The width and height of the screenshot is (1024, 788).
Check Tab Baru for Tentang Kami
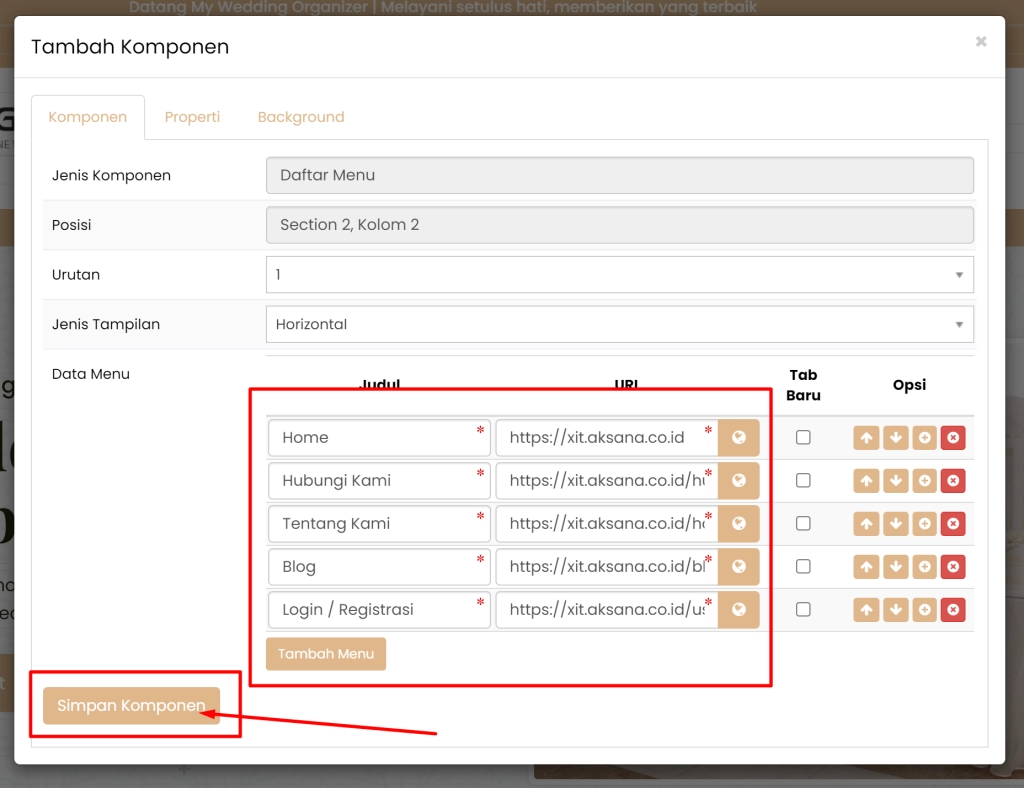click(803, 524)
